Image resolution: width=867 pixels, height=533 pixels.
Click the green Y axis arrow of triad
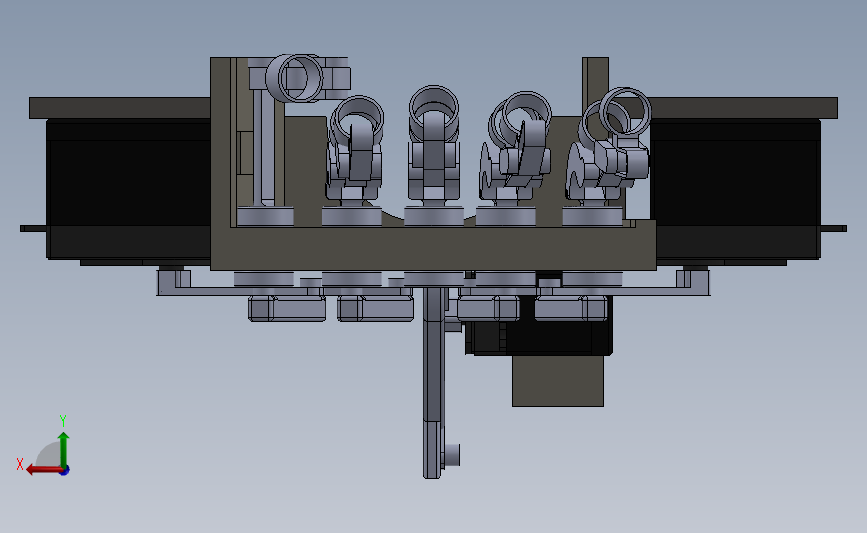point(64,449)
